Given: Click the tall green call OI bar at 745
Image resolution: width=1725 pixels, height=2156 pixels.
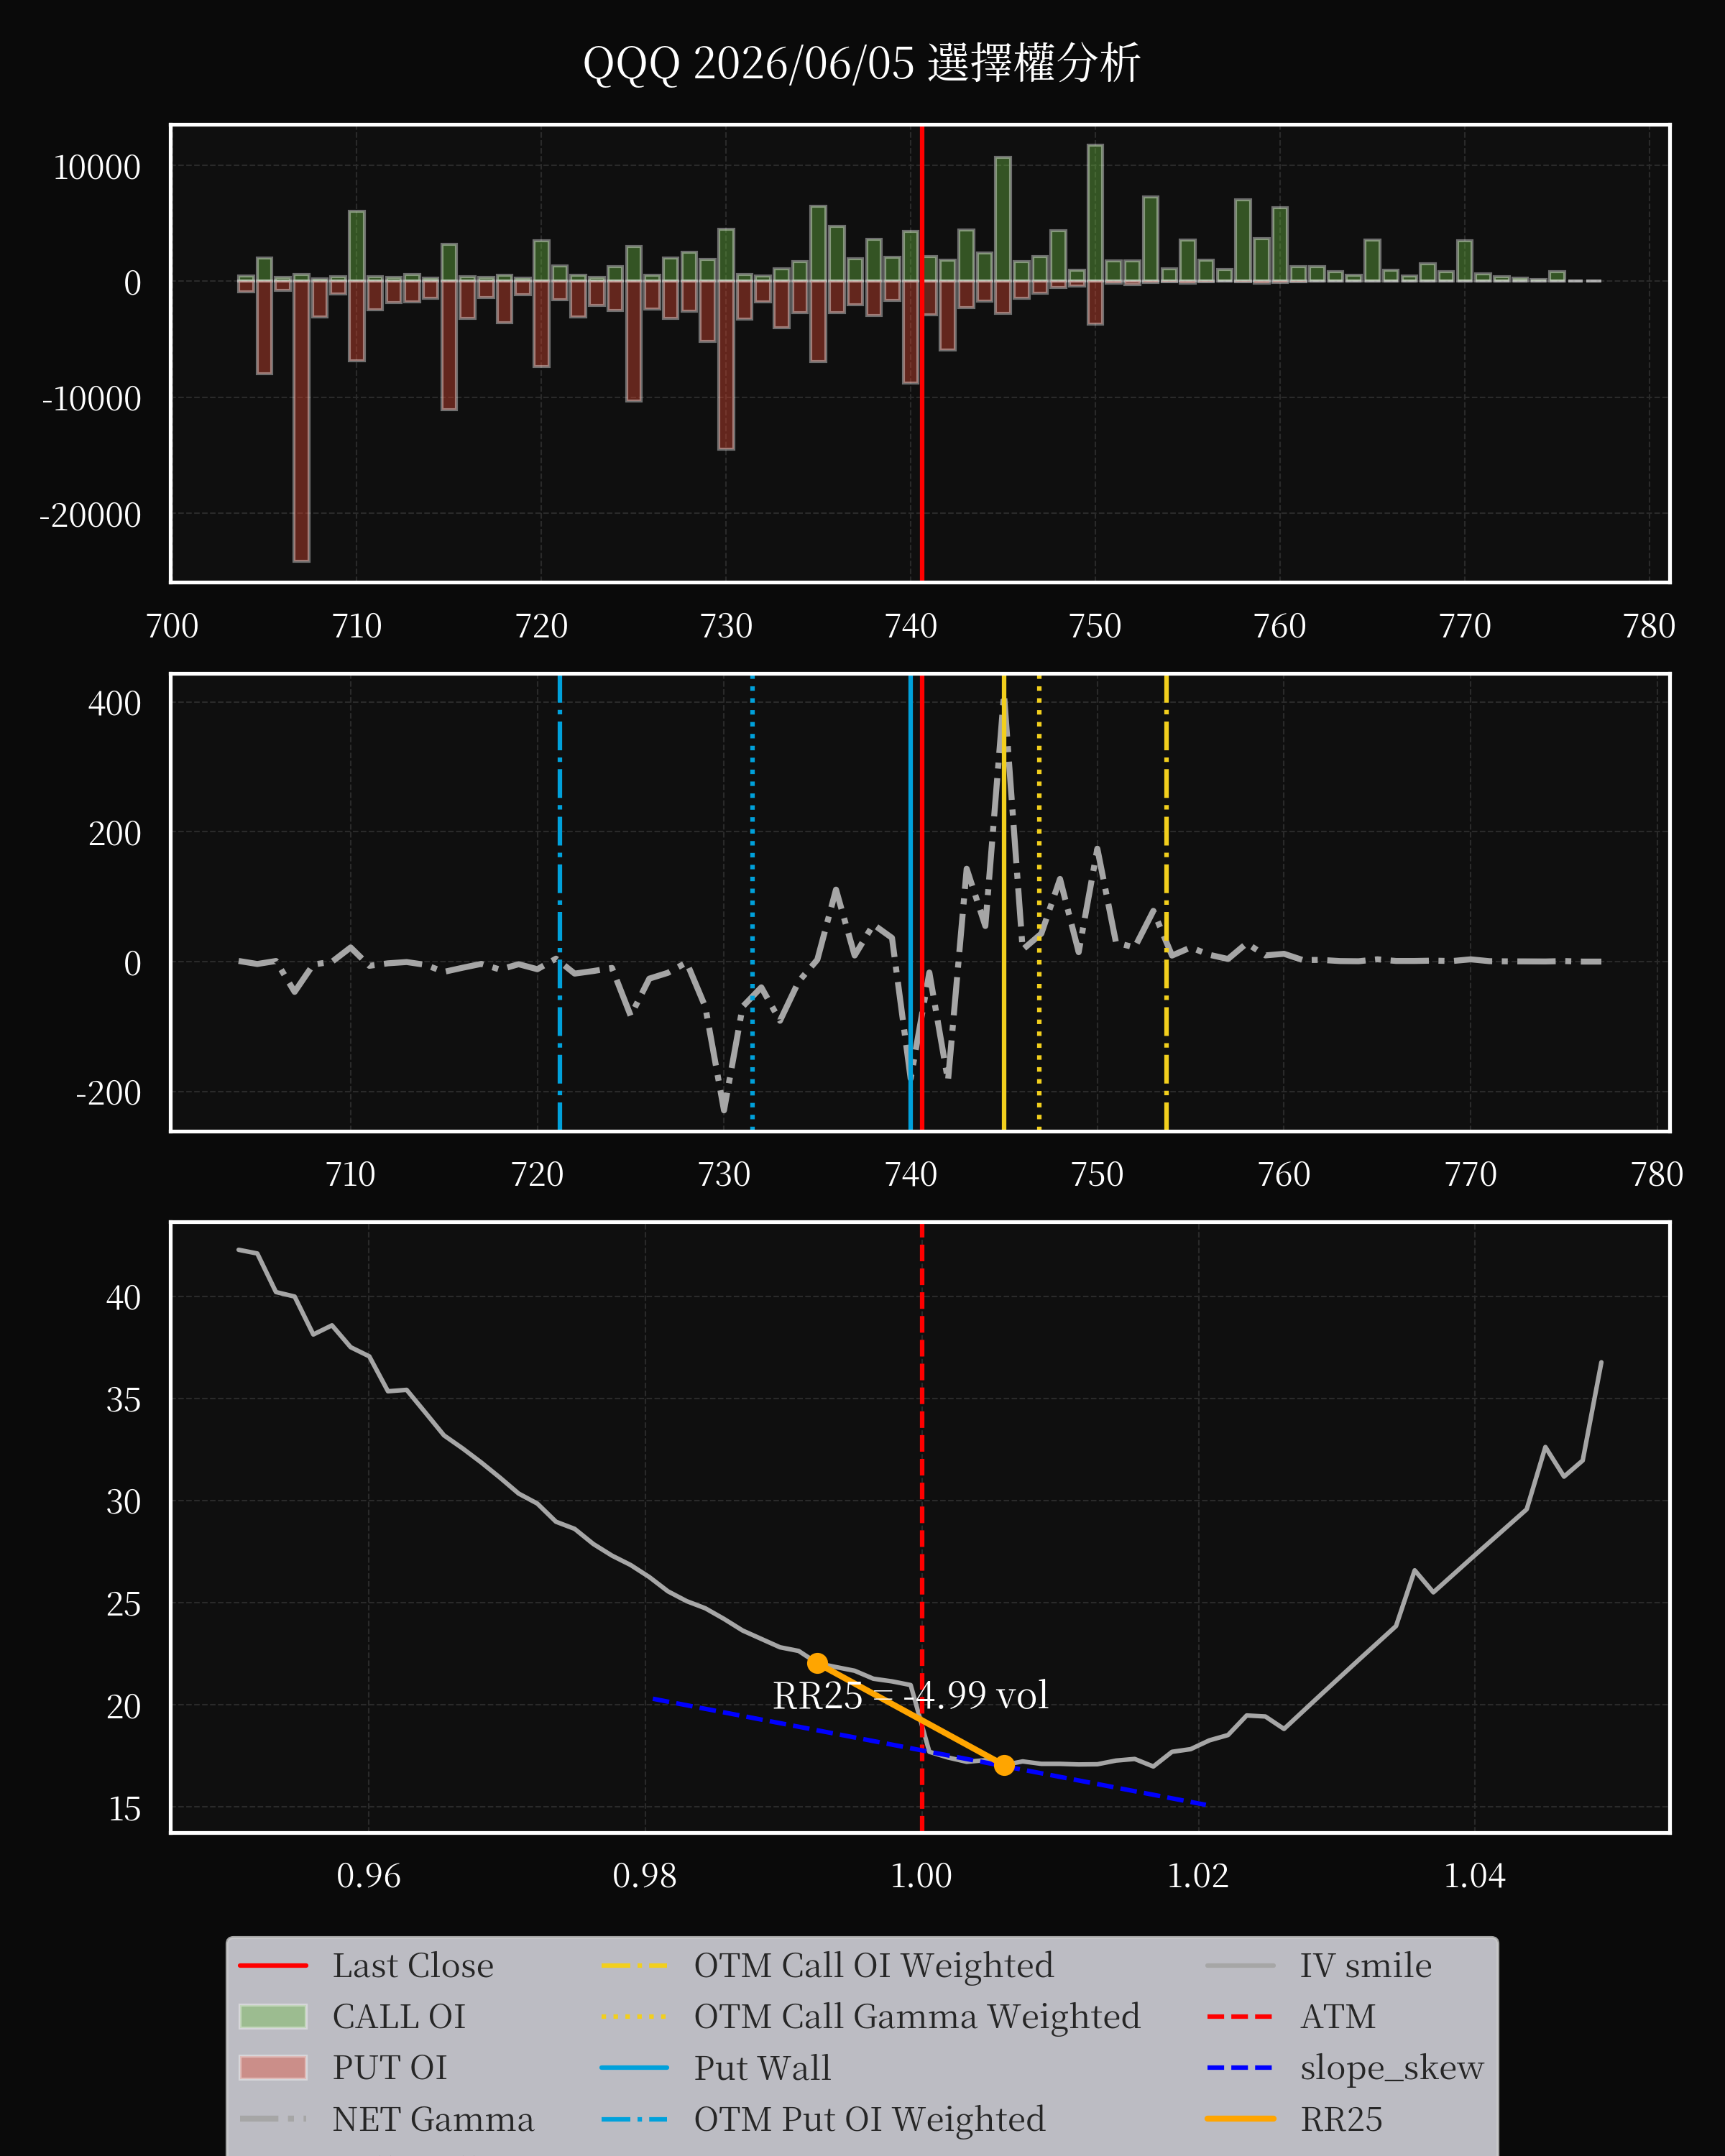Looking at the screenshot, I should (x=1003, y=219).
